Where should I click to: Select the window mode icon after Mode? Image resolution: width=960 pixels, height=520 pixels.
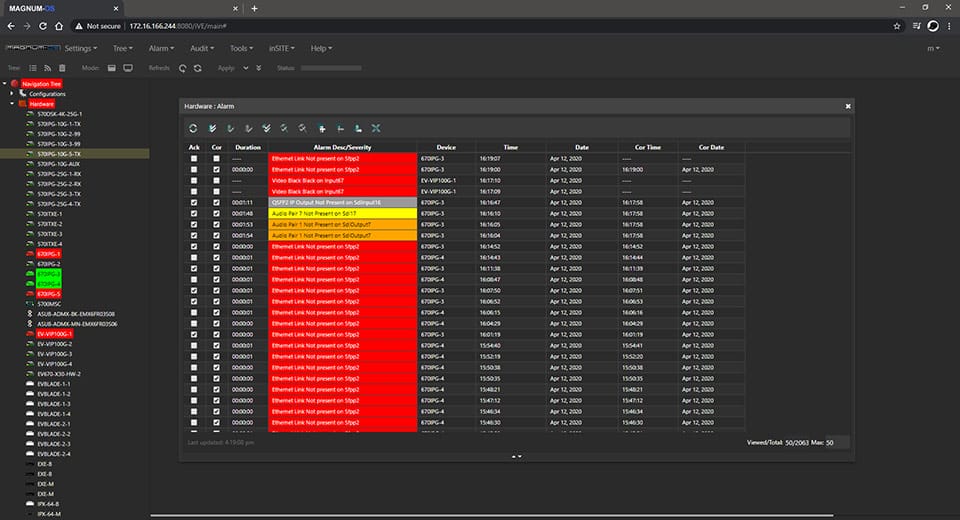click(x=111, y=68)
